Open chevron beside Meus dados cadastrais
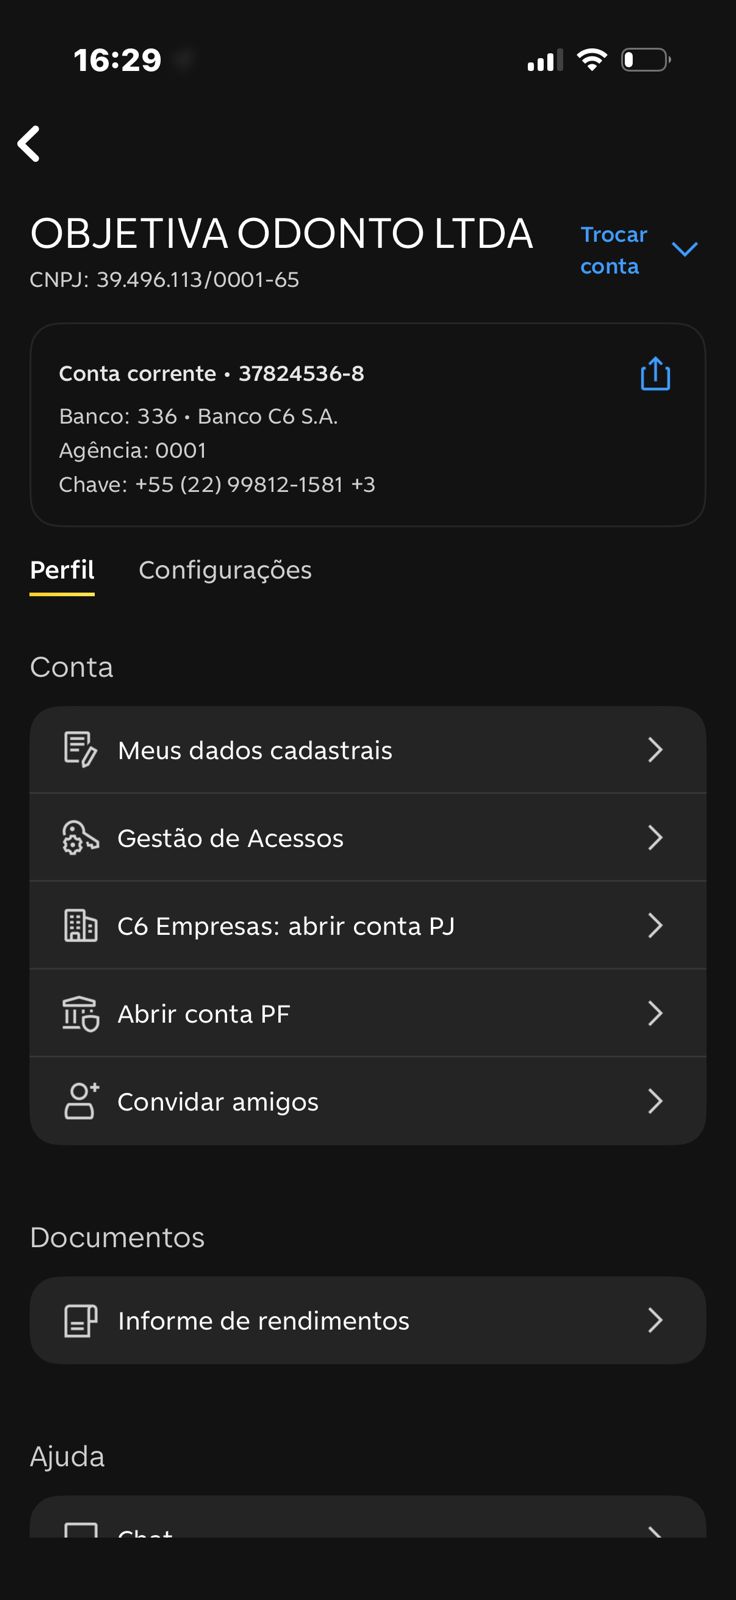The image size is (736, 1600). [x=655, y=750]
